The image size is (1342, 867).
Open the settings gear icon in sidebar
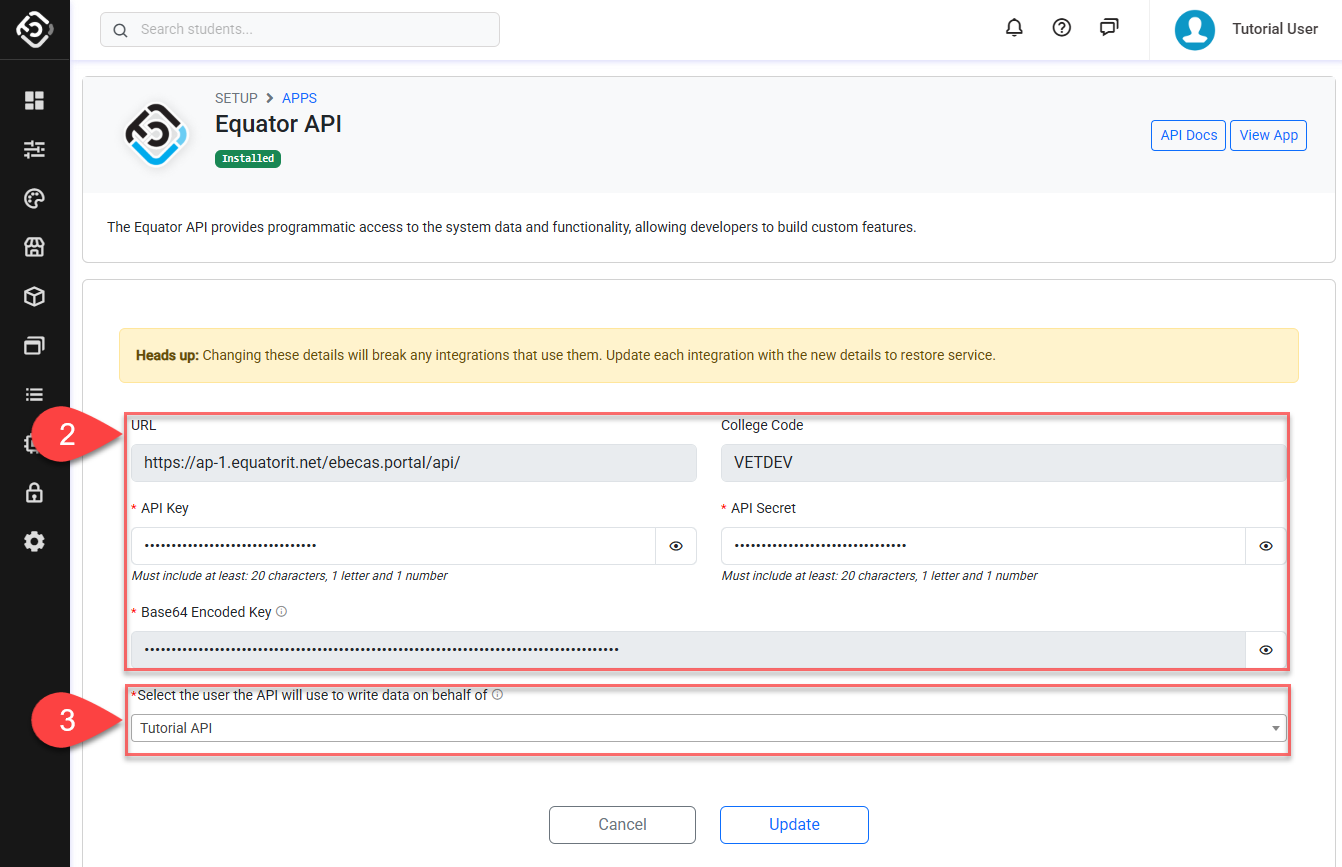point(35,541)
